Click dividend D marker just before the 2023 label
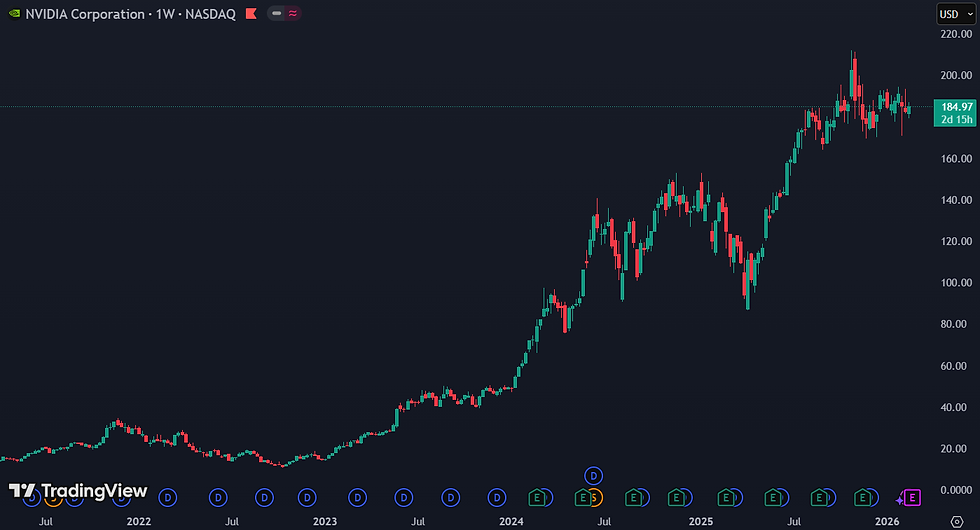The height and width of the screenshot is (530, 980). pyautogui.click(x=307, y=498)
